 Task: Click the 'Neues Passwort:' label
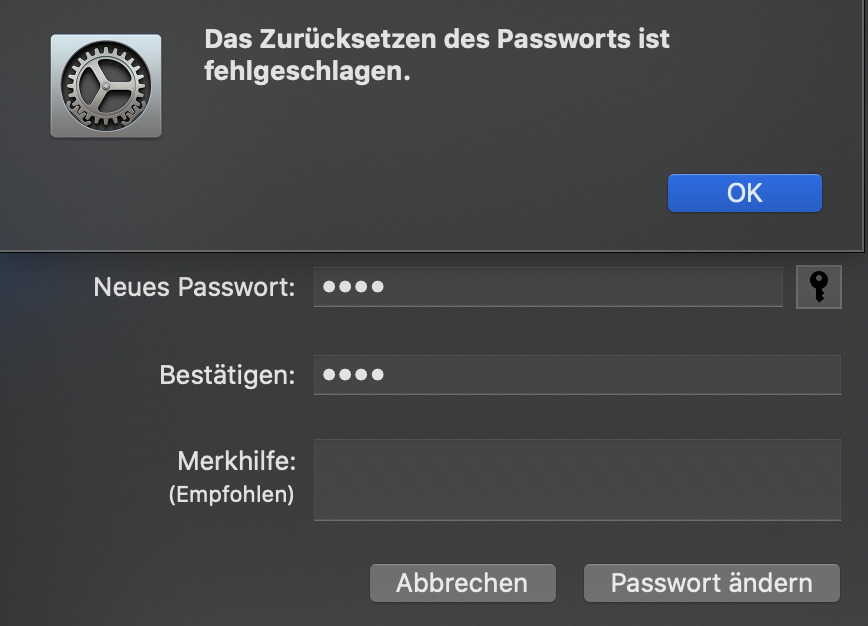194,288
